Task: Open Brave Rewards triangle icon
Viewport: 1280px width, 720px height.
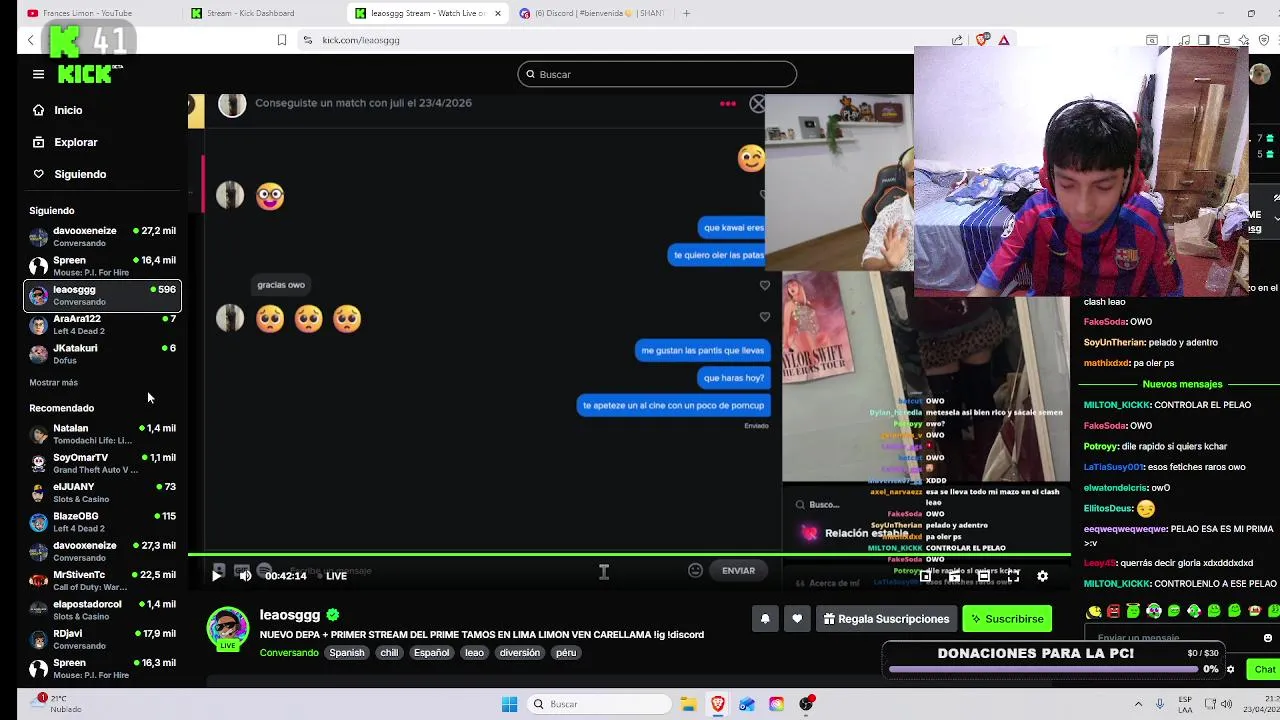Action: pyautogui.click(x=1004, y=40)
